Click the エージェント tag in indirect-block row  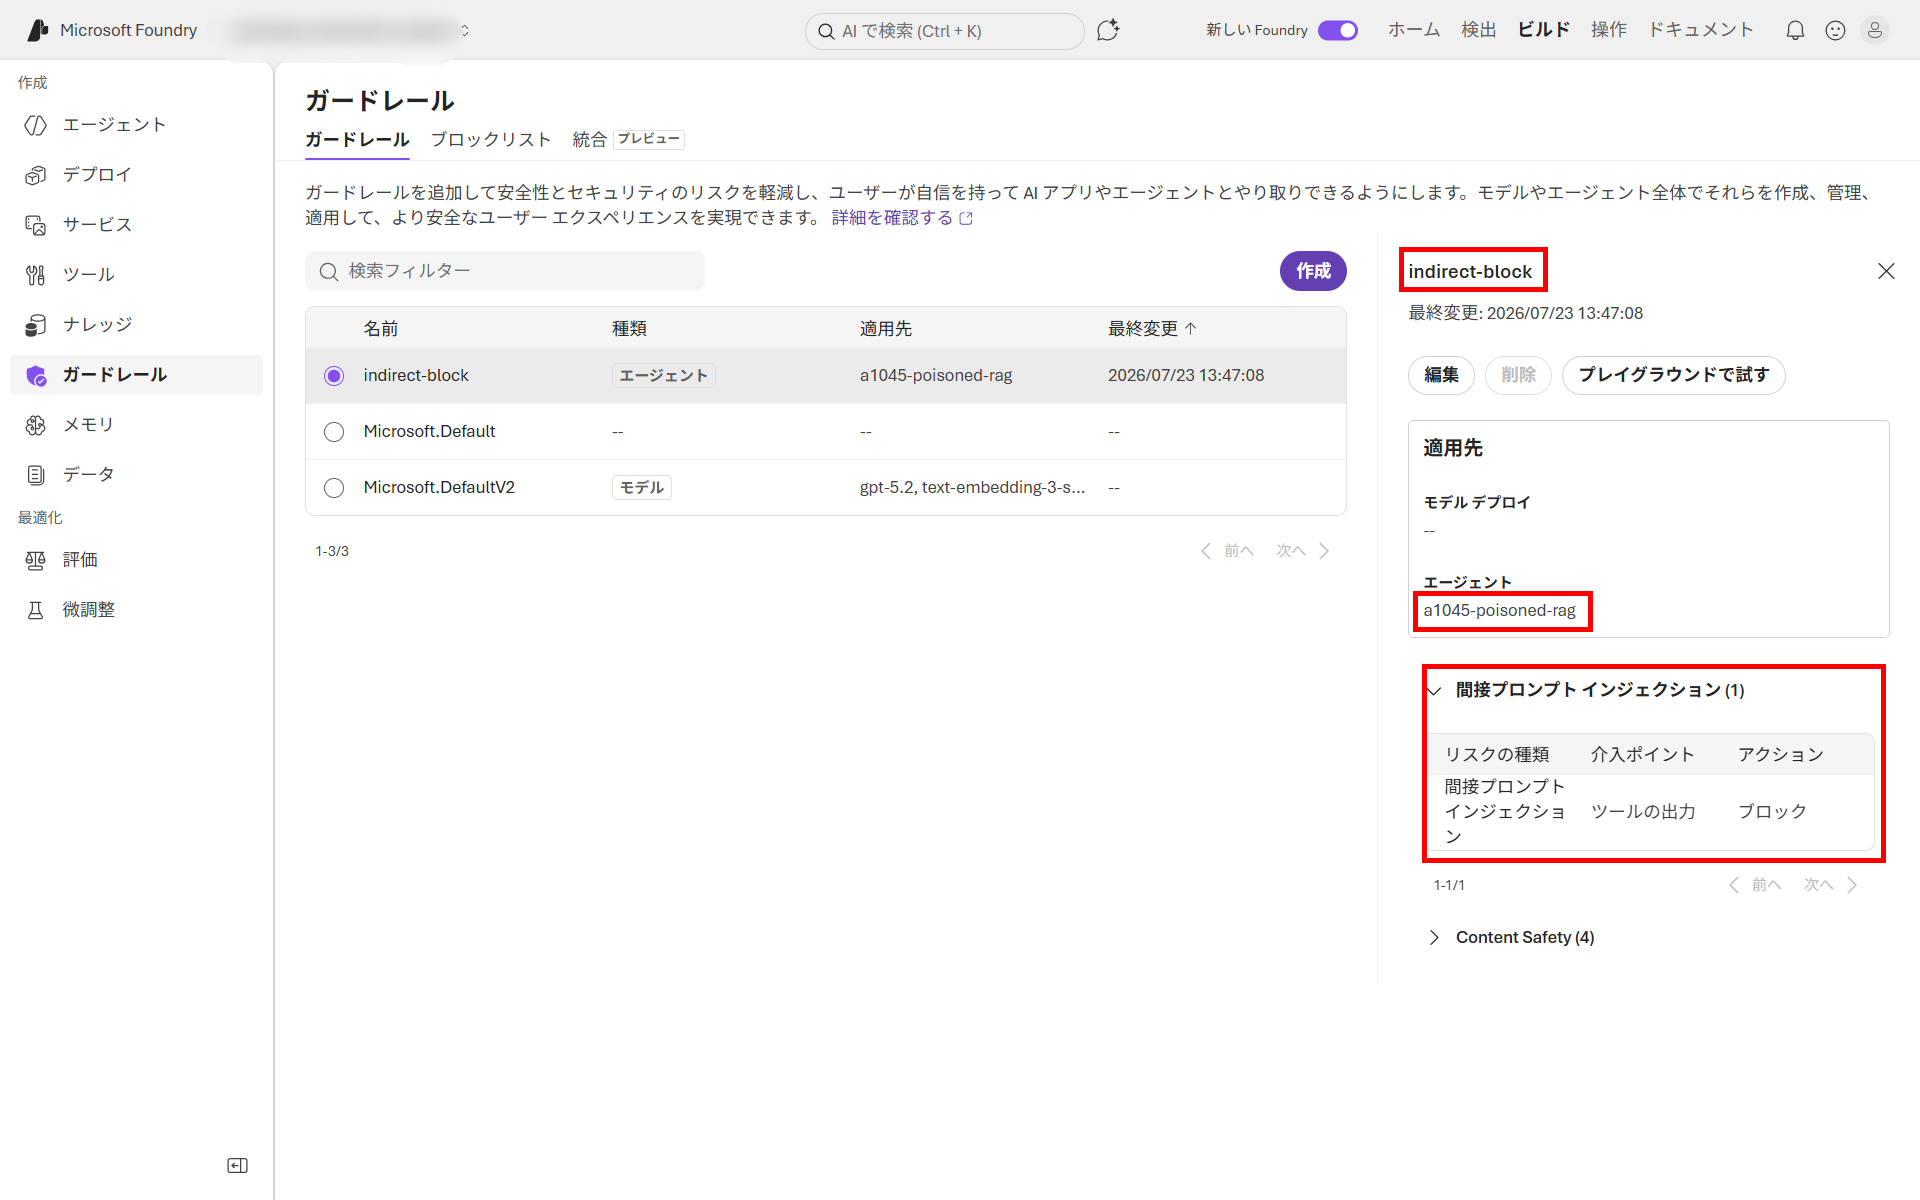pos(663,375)
